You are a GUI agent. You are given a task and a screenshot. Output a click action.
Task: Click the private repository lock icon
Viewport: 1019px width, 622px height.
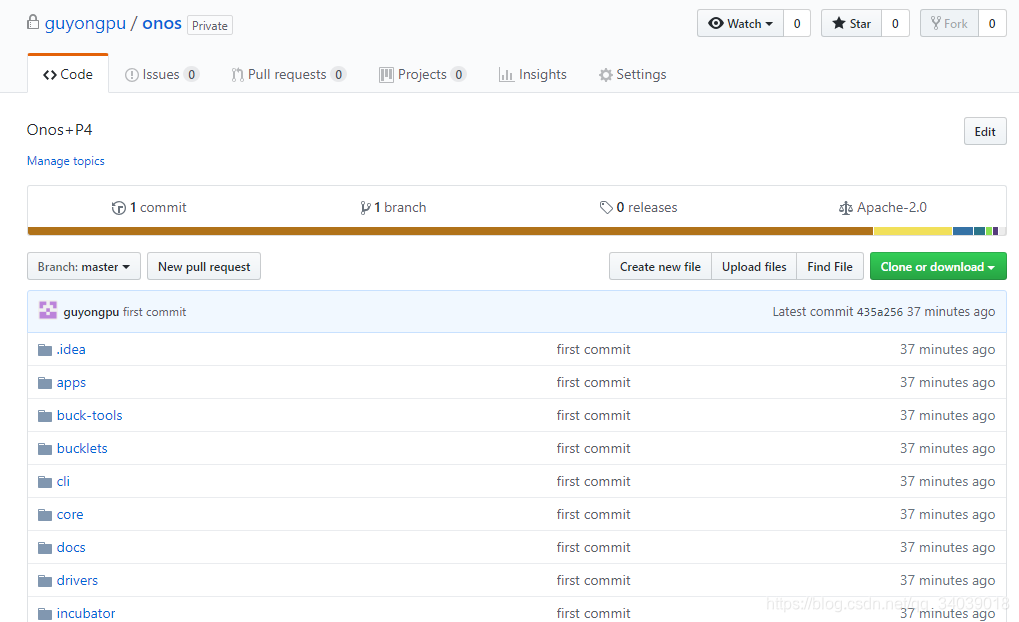(32, 22)
